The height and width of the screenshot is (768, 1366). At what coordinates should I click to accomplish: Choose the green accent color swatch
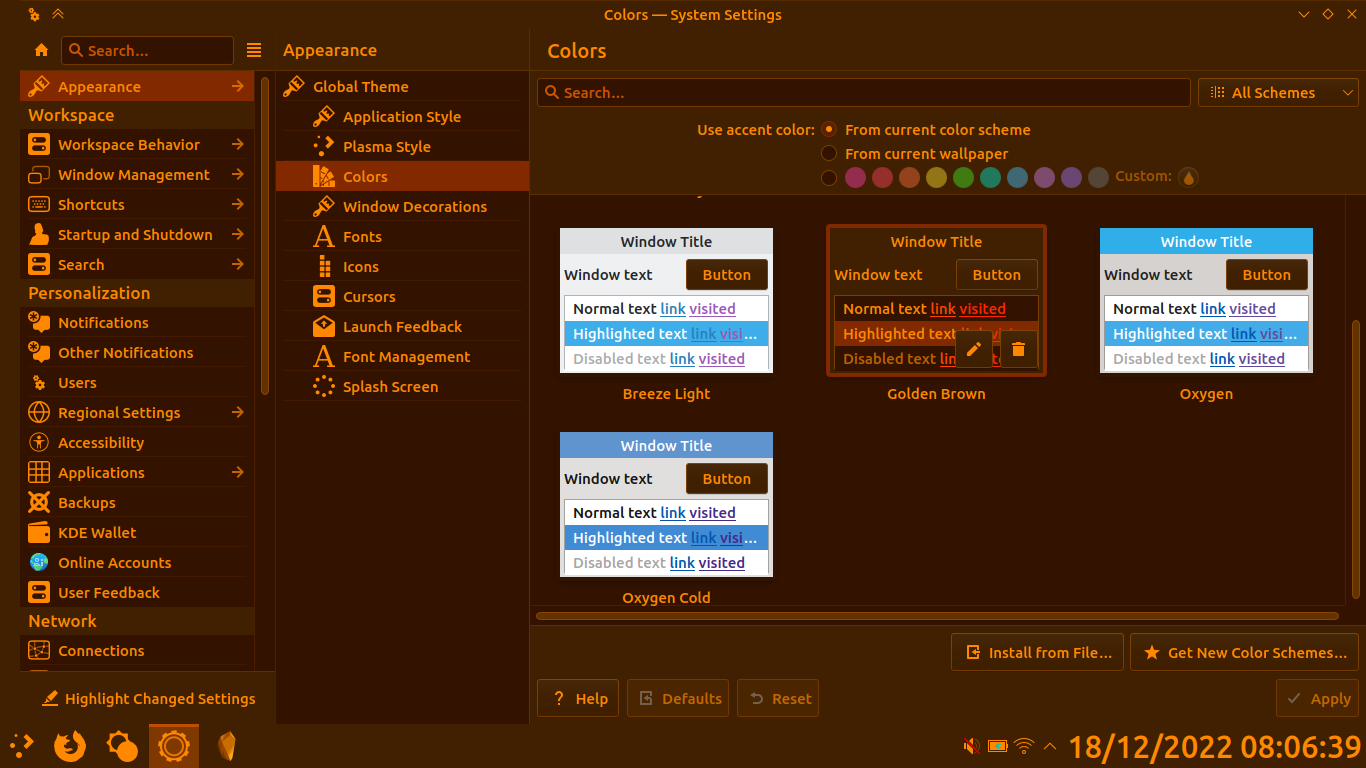[x=963, y=178]
